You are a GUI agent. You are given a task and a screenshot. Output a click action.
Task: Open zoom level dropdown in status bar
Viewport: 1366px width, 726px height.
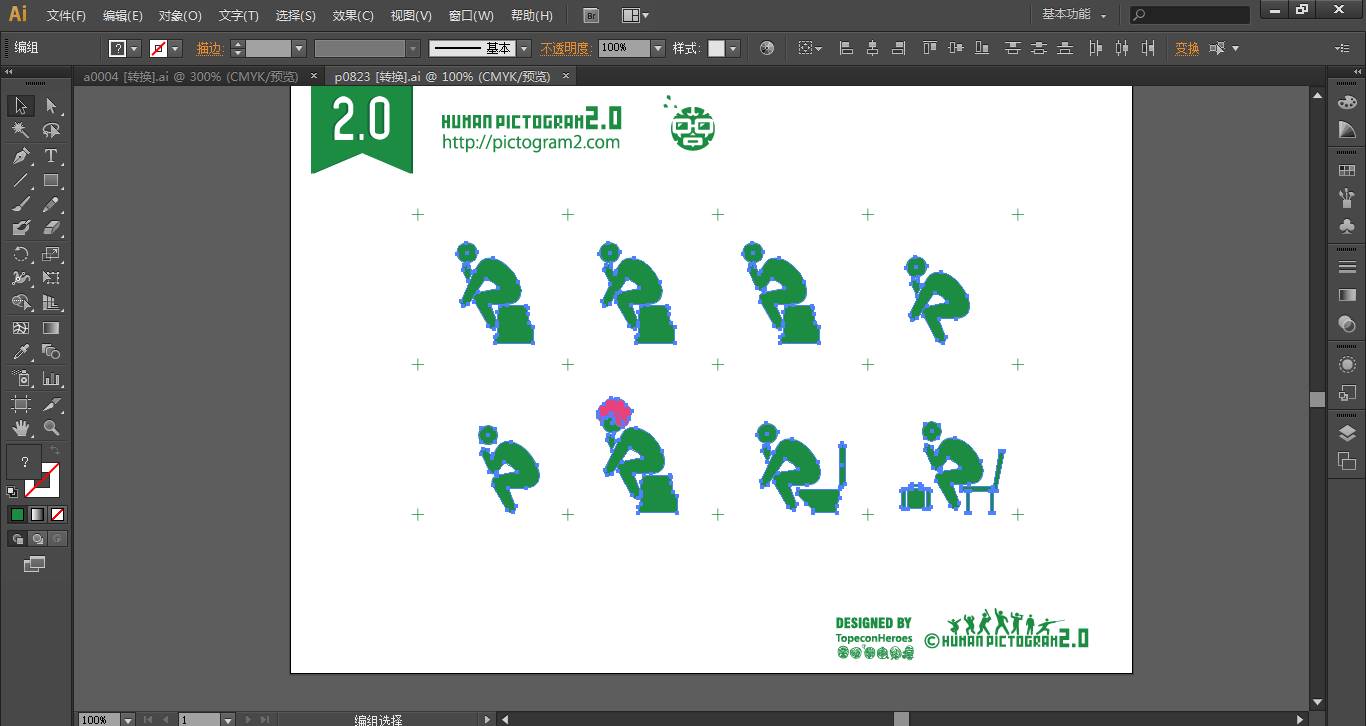128,719
